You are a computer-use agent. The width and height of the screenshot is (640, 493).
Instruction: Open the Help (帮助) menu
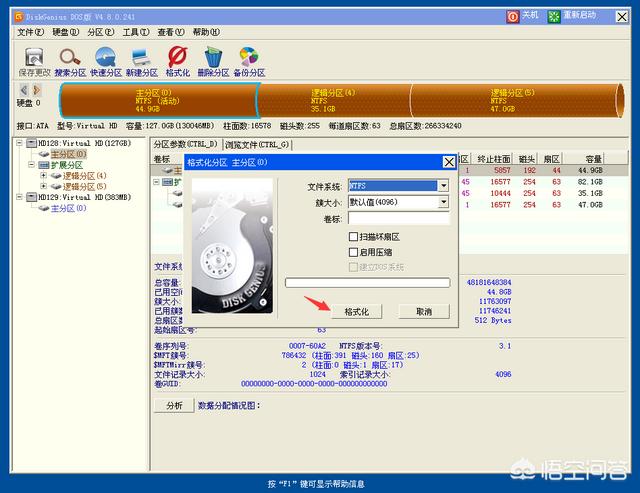(206, 32)
